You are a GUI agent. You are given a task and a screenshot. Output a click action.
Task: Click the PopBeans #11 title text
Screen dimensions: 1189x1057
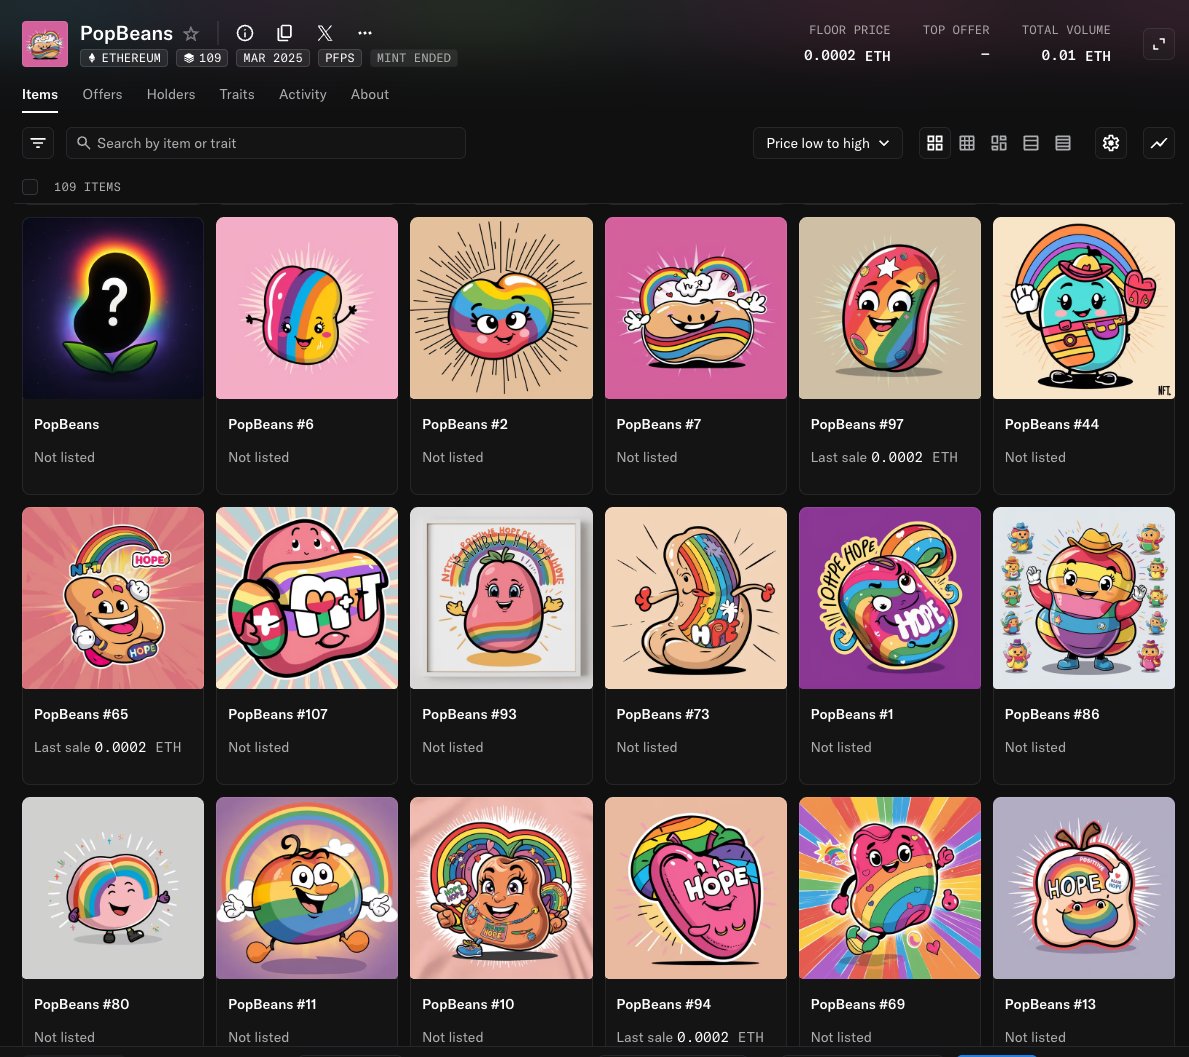click(x=272, y=1004)
